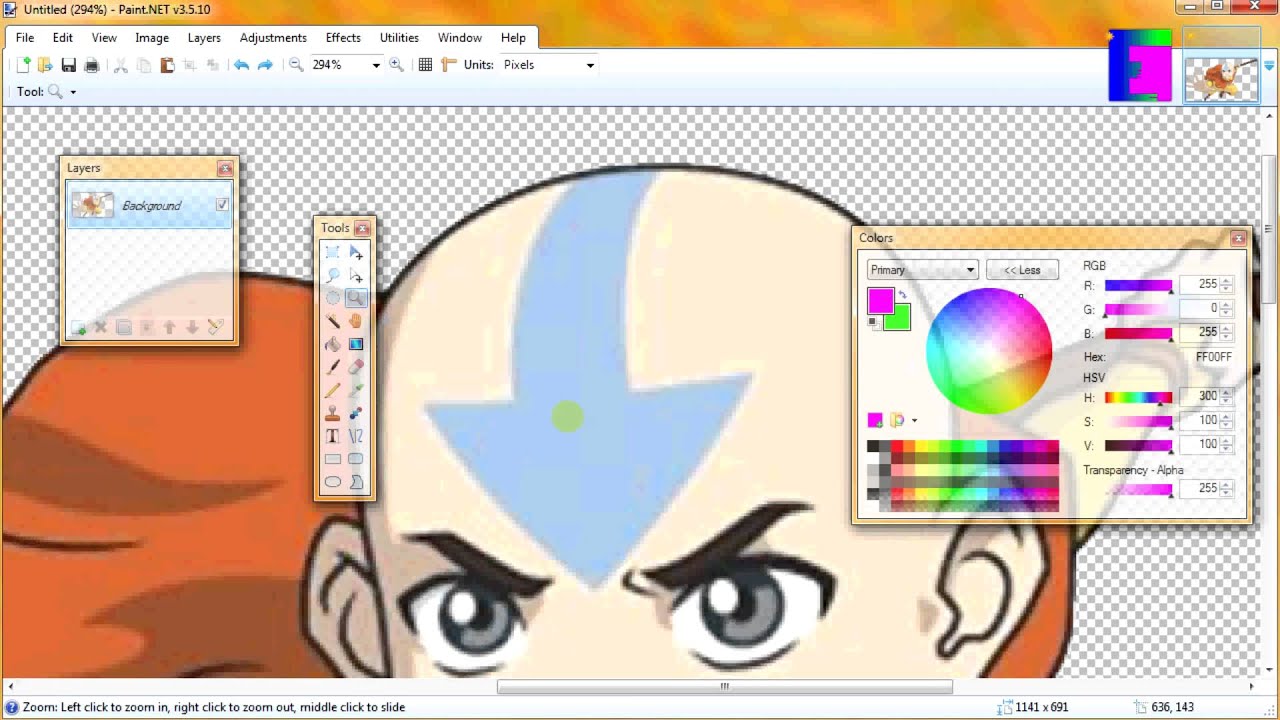The image size is (1280, 720).
Task: Open the File menu
Action: [x=25, y=38]
